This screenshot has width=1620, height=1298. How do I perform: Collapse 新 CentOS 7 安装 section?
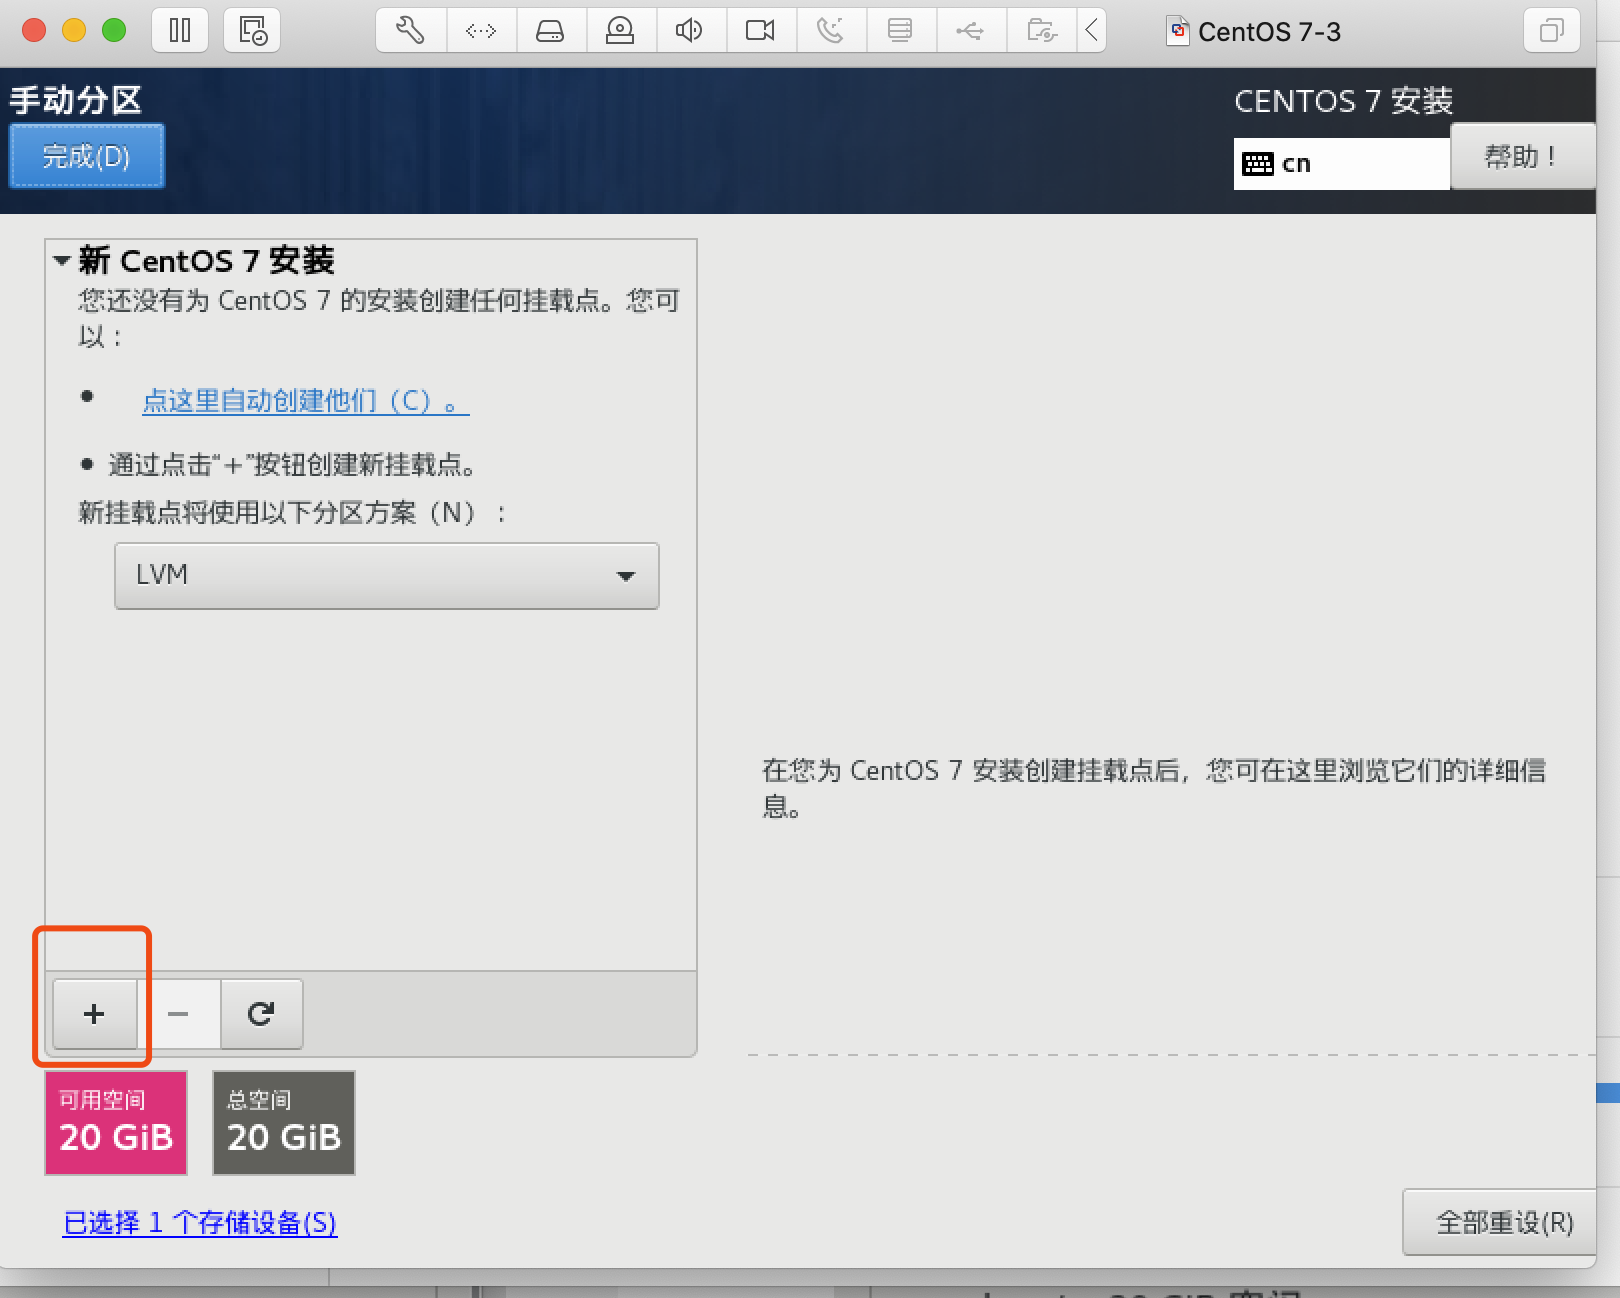[x=62, y=261]
